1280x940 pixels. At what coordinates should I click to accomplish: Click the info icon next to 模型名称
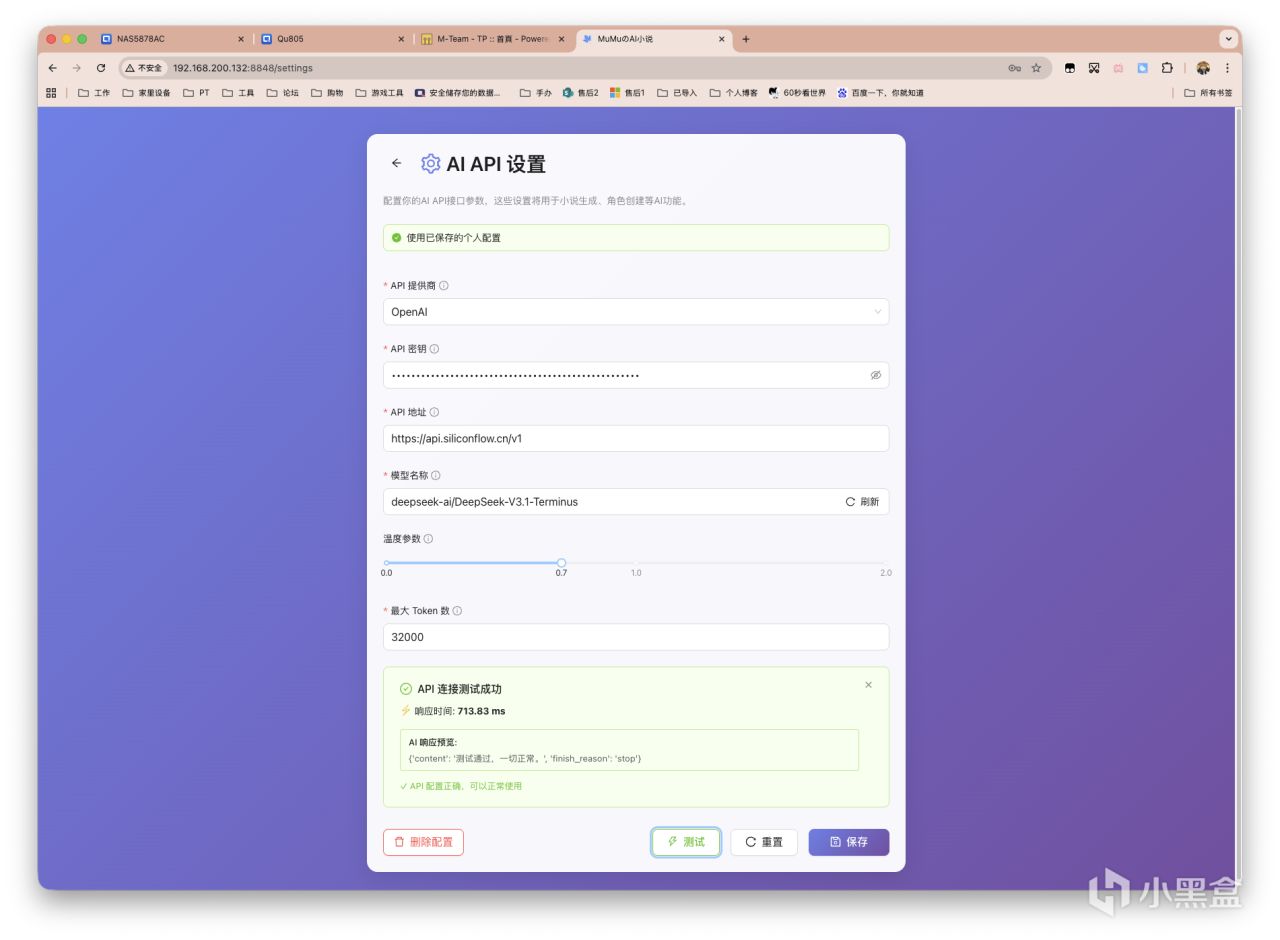(x=435, y=476)
